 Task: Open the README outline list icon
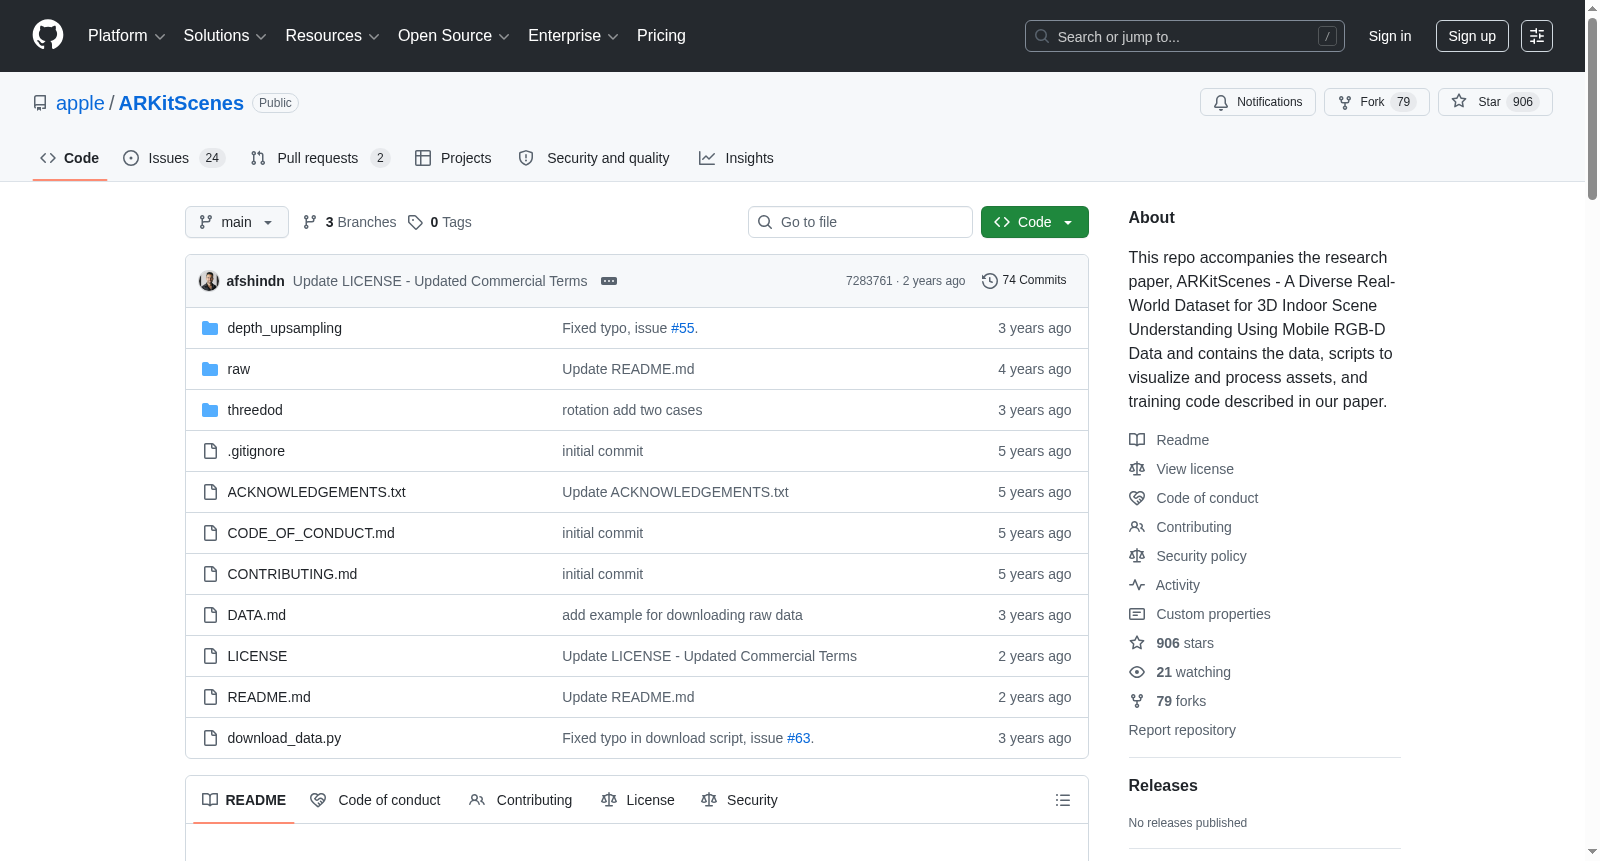[x=1063, y=800]
